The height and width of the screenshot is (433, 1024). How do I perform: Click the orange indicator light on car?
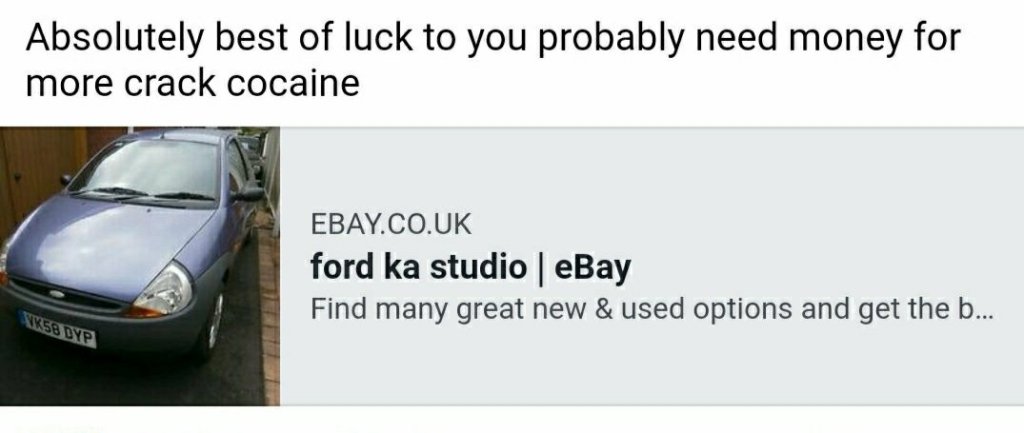(x=140, y=311)
